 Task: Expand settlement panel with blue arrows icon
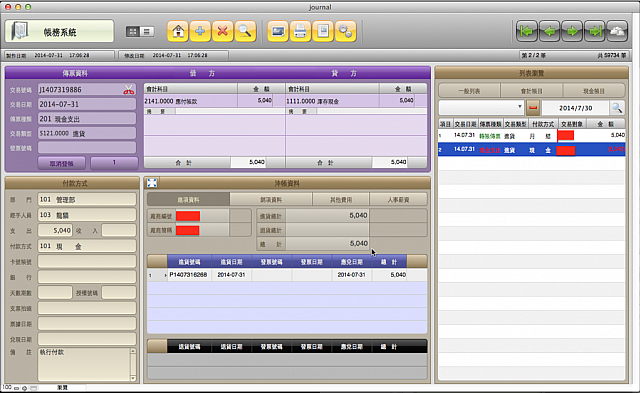pyautogui.click(x=152, y=183)
